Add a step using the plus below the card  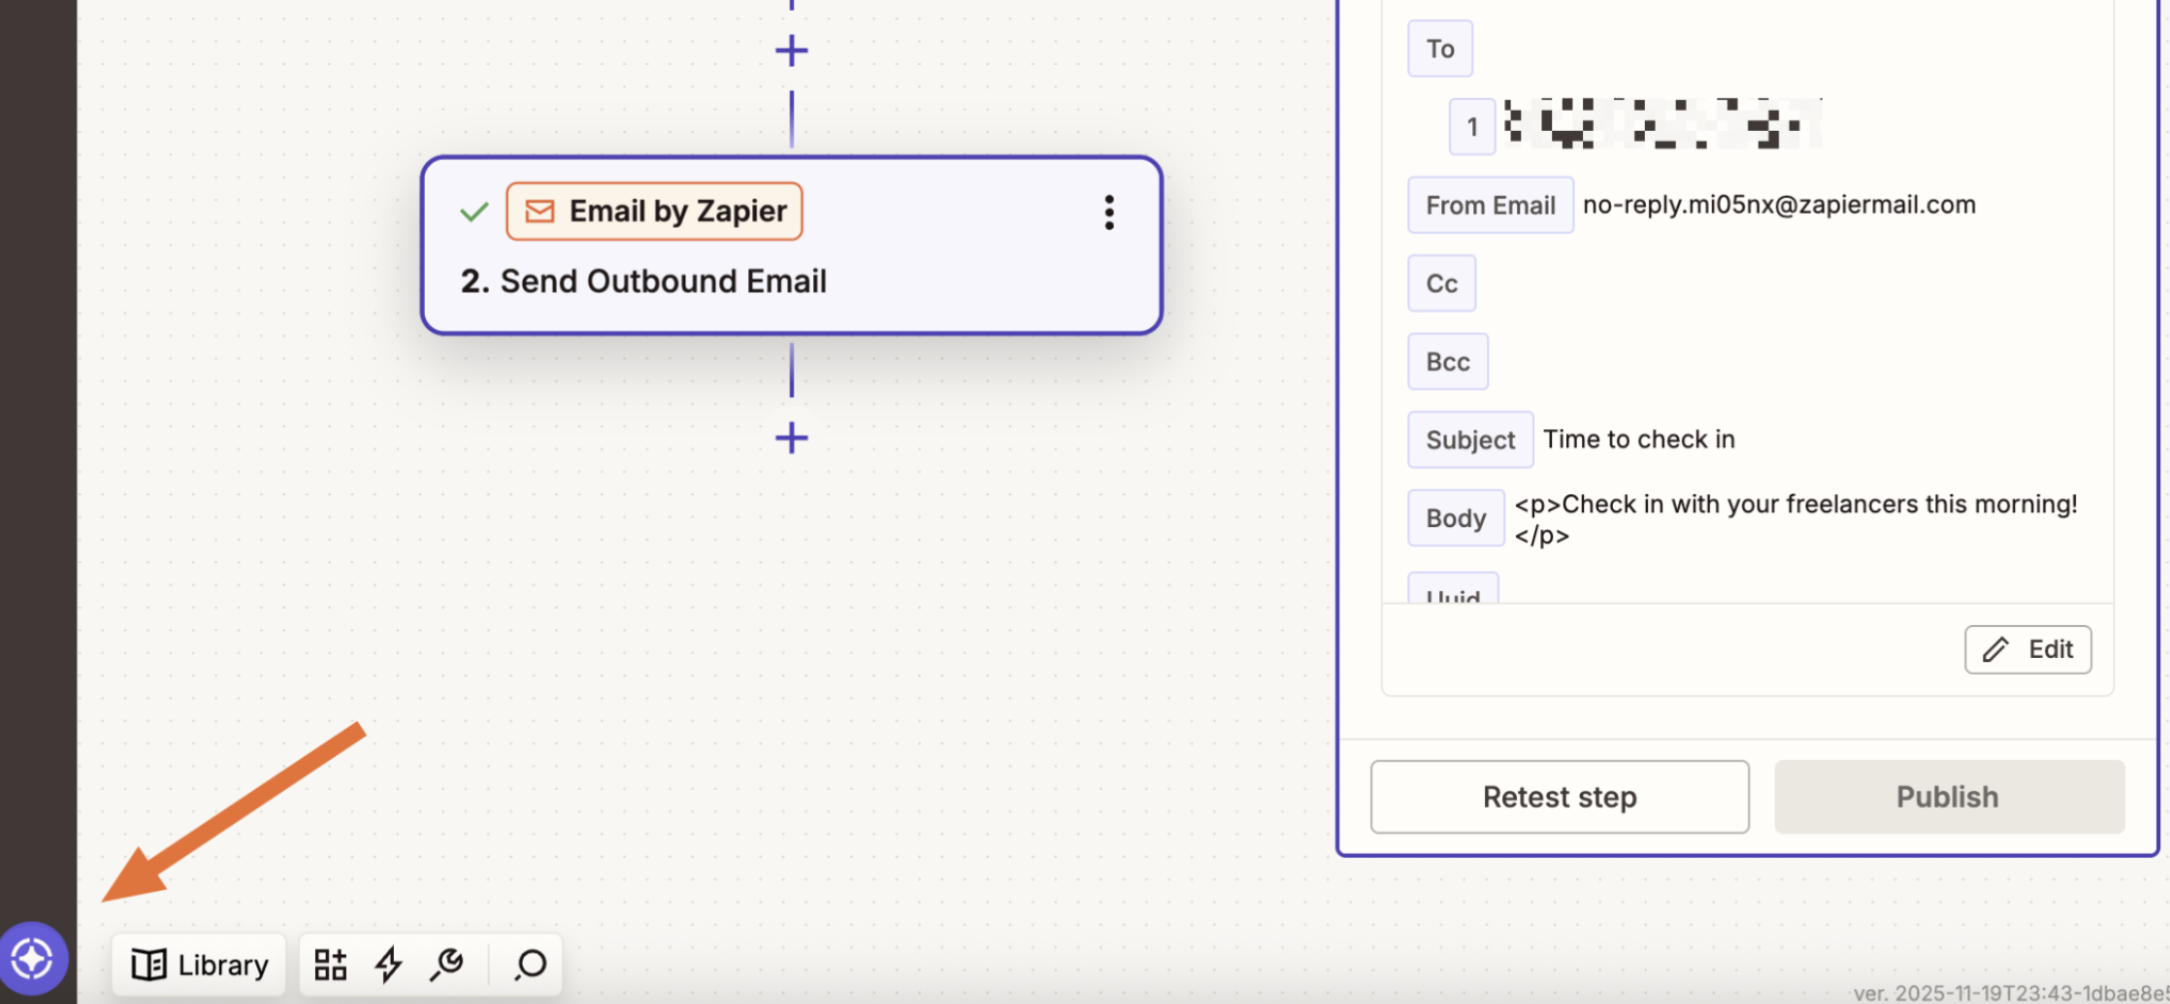(791, 438)
